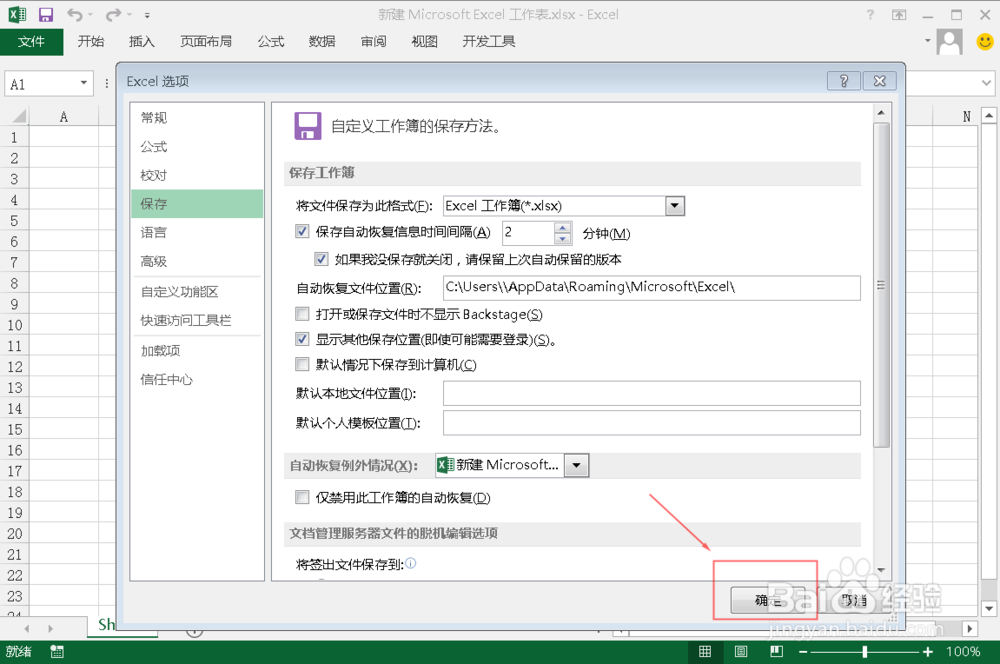Toggle 如果我没保存就关闭 keep last version checkbox

pyautogui.click(x=321, y=259)
